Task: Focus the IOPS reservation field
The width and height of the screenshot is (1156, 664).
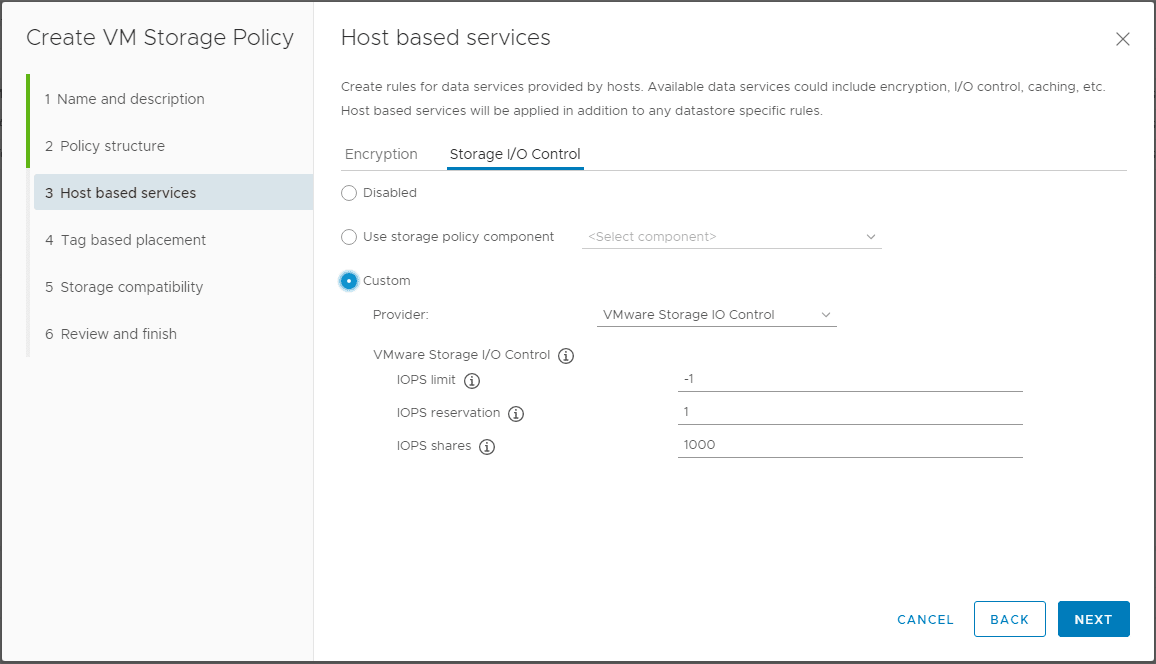Action: [x=850, y=412]
